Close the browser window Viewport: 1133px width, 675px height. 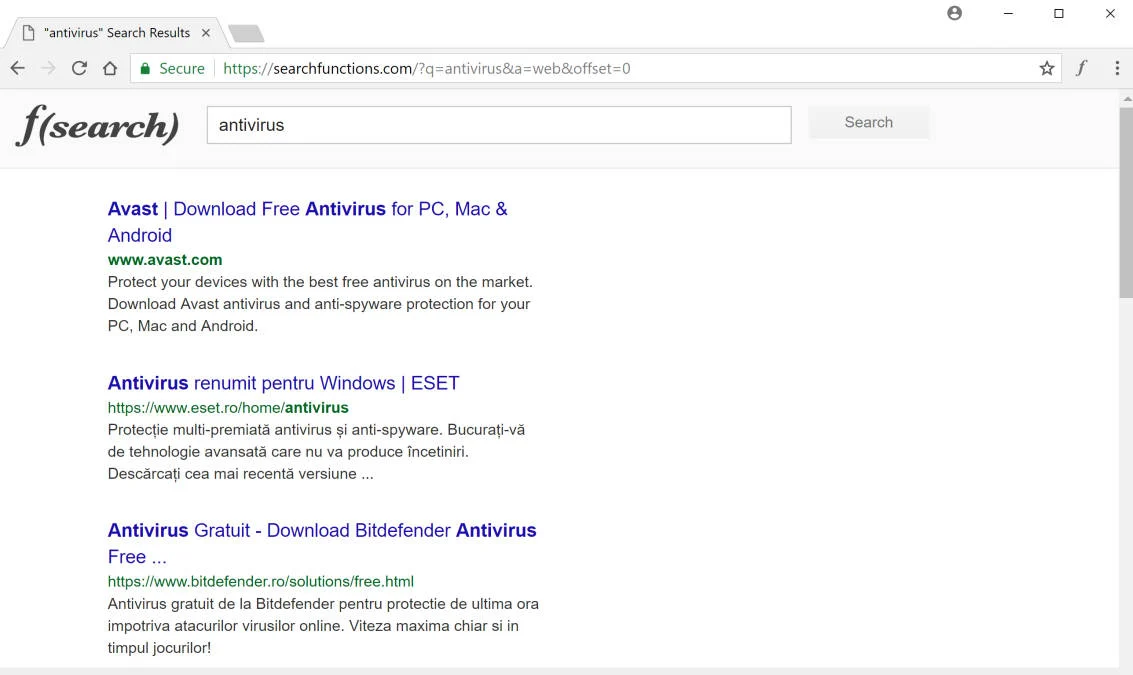click(1110, 13)
